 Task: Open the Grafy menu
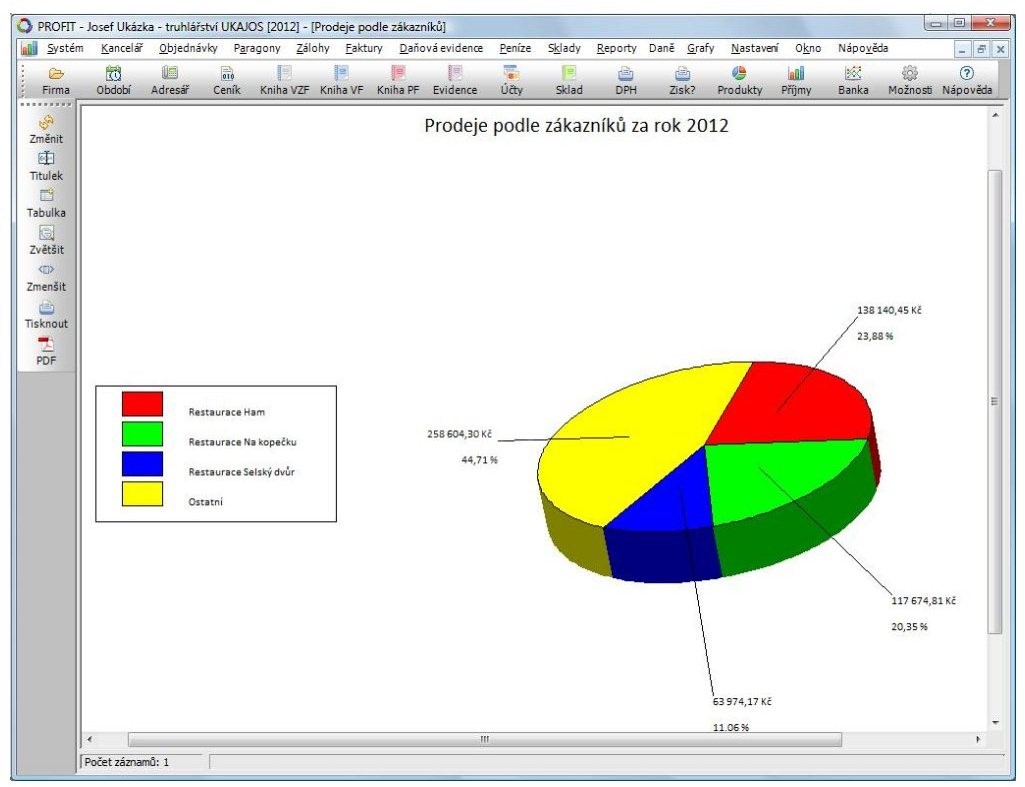(x=701, y=48)
